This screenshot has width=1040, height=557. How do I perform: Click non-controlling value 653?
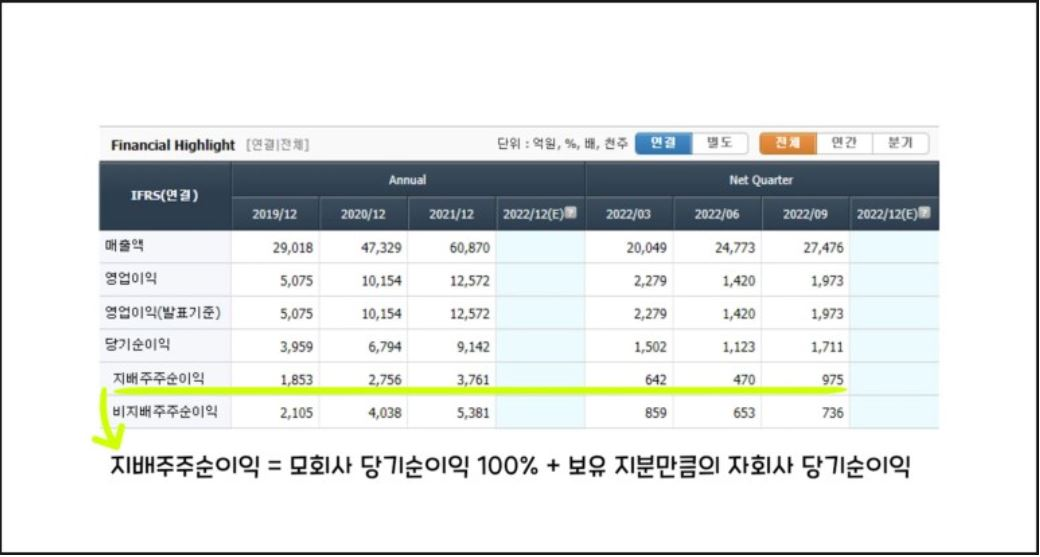tap(744, 414)
